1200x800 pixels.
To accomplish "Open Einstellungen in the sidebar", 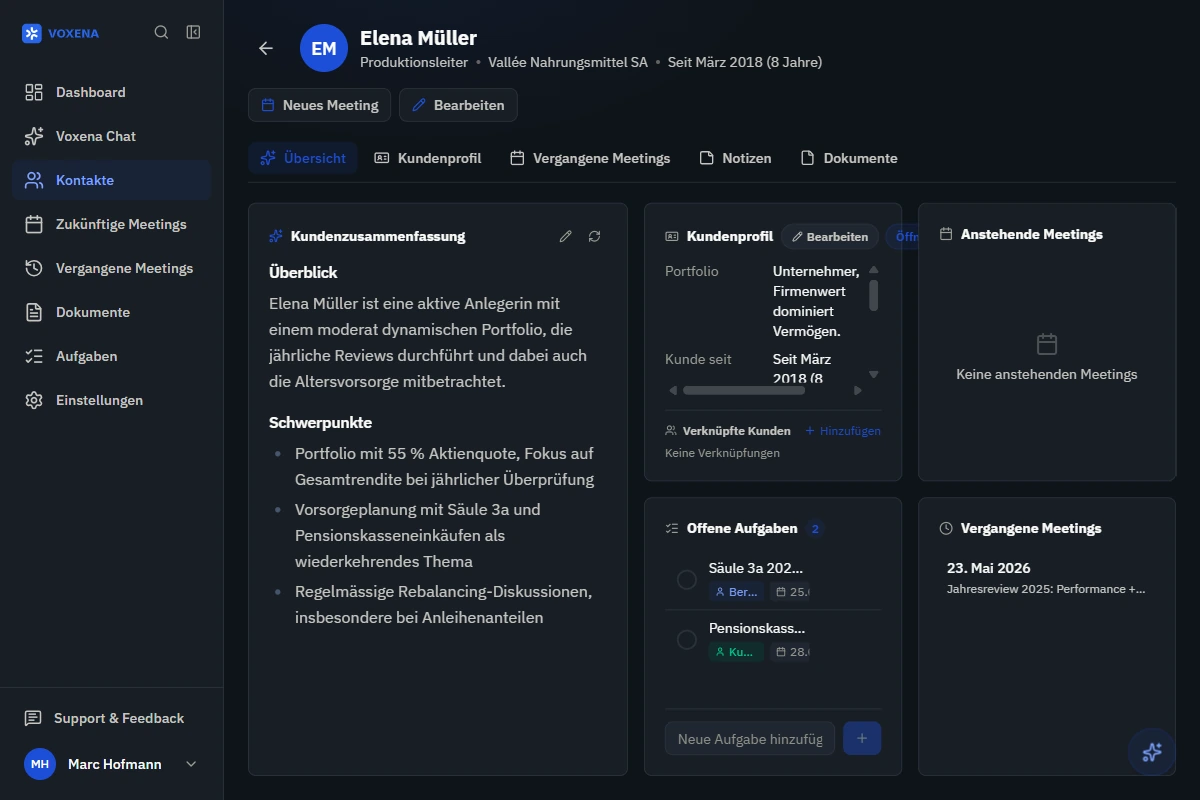I will coord(112,400).
